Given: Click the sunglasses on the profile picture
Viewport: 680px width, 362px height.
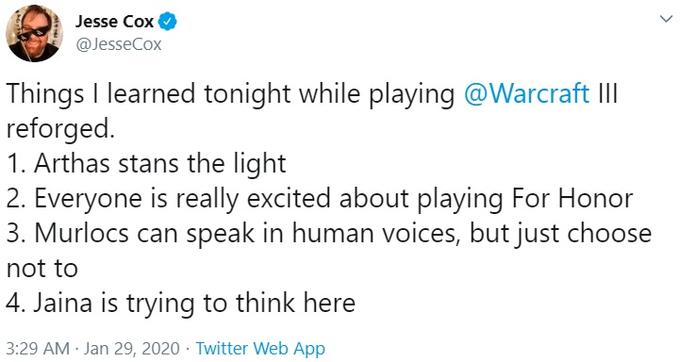Looking at the screenshot, I should click(35, 33).
